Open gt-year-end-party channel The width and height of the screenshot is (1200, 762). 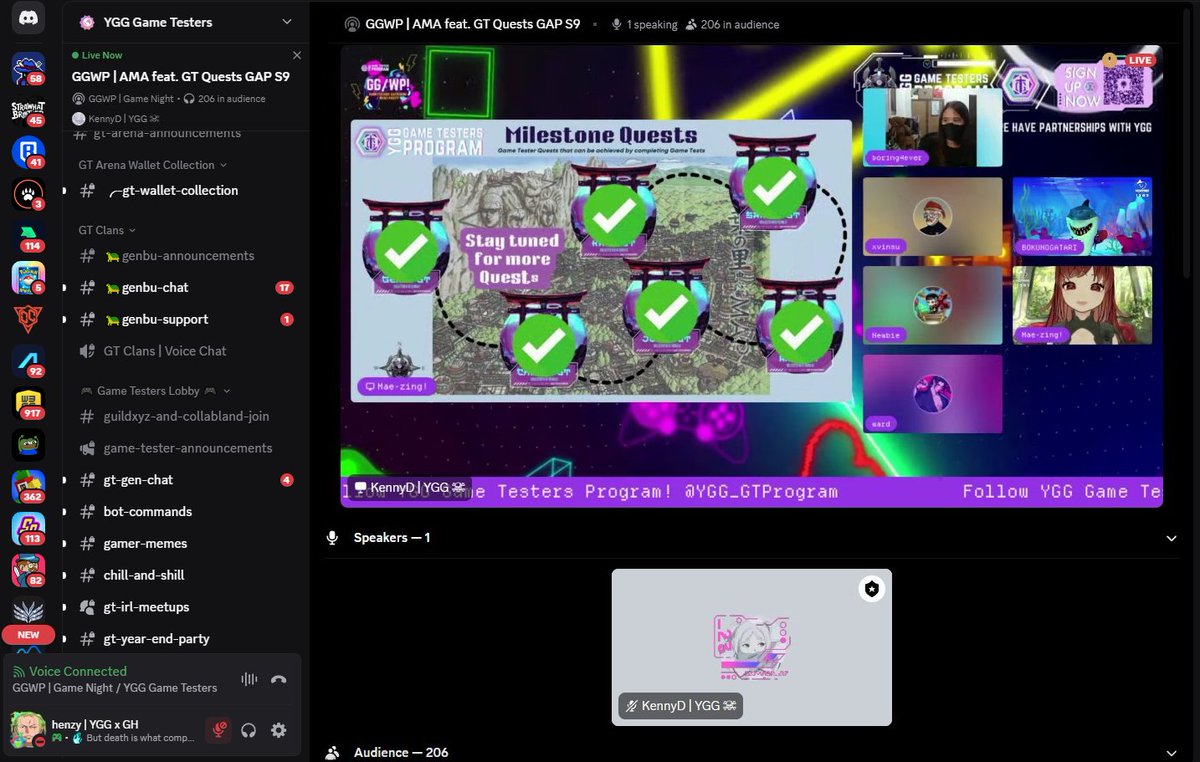[186, 639]
